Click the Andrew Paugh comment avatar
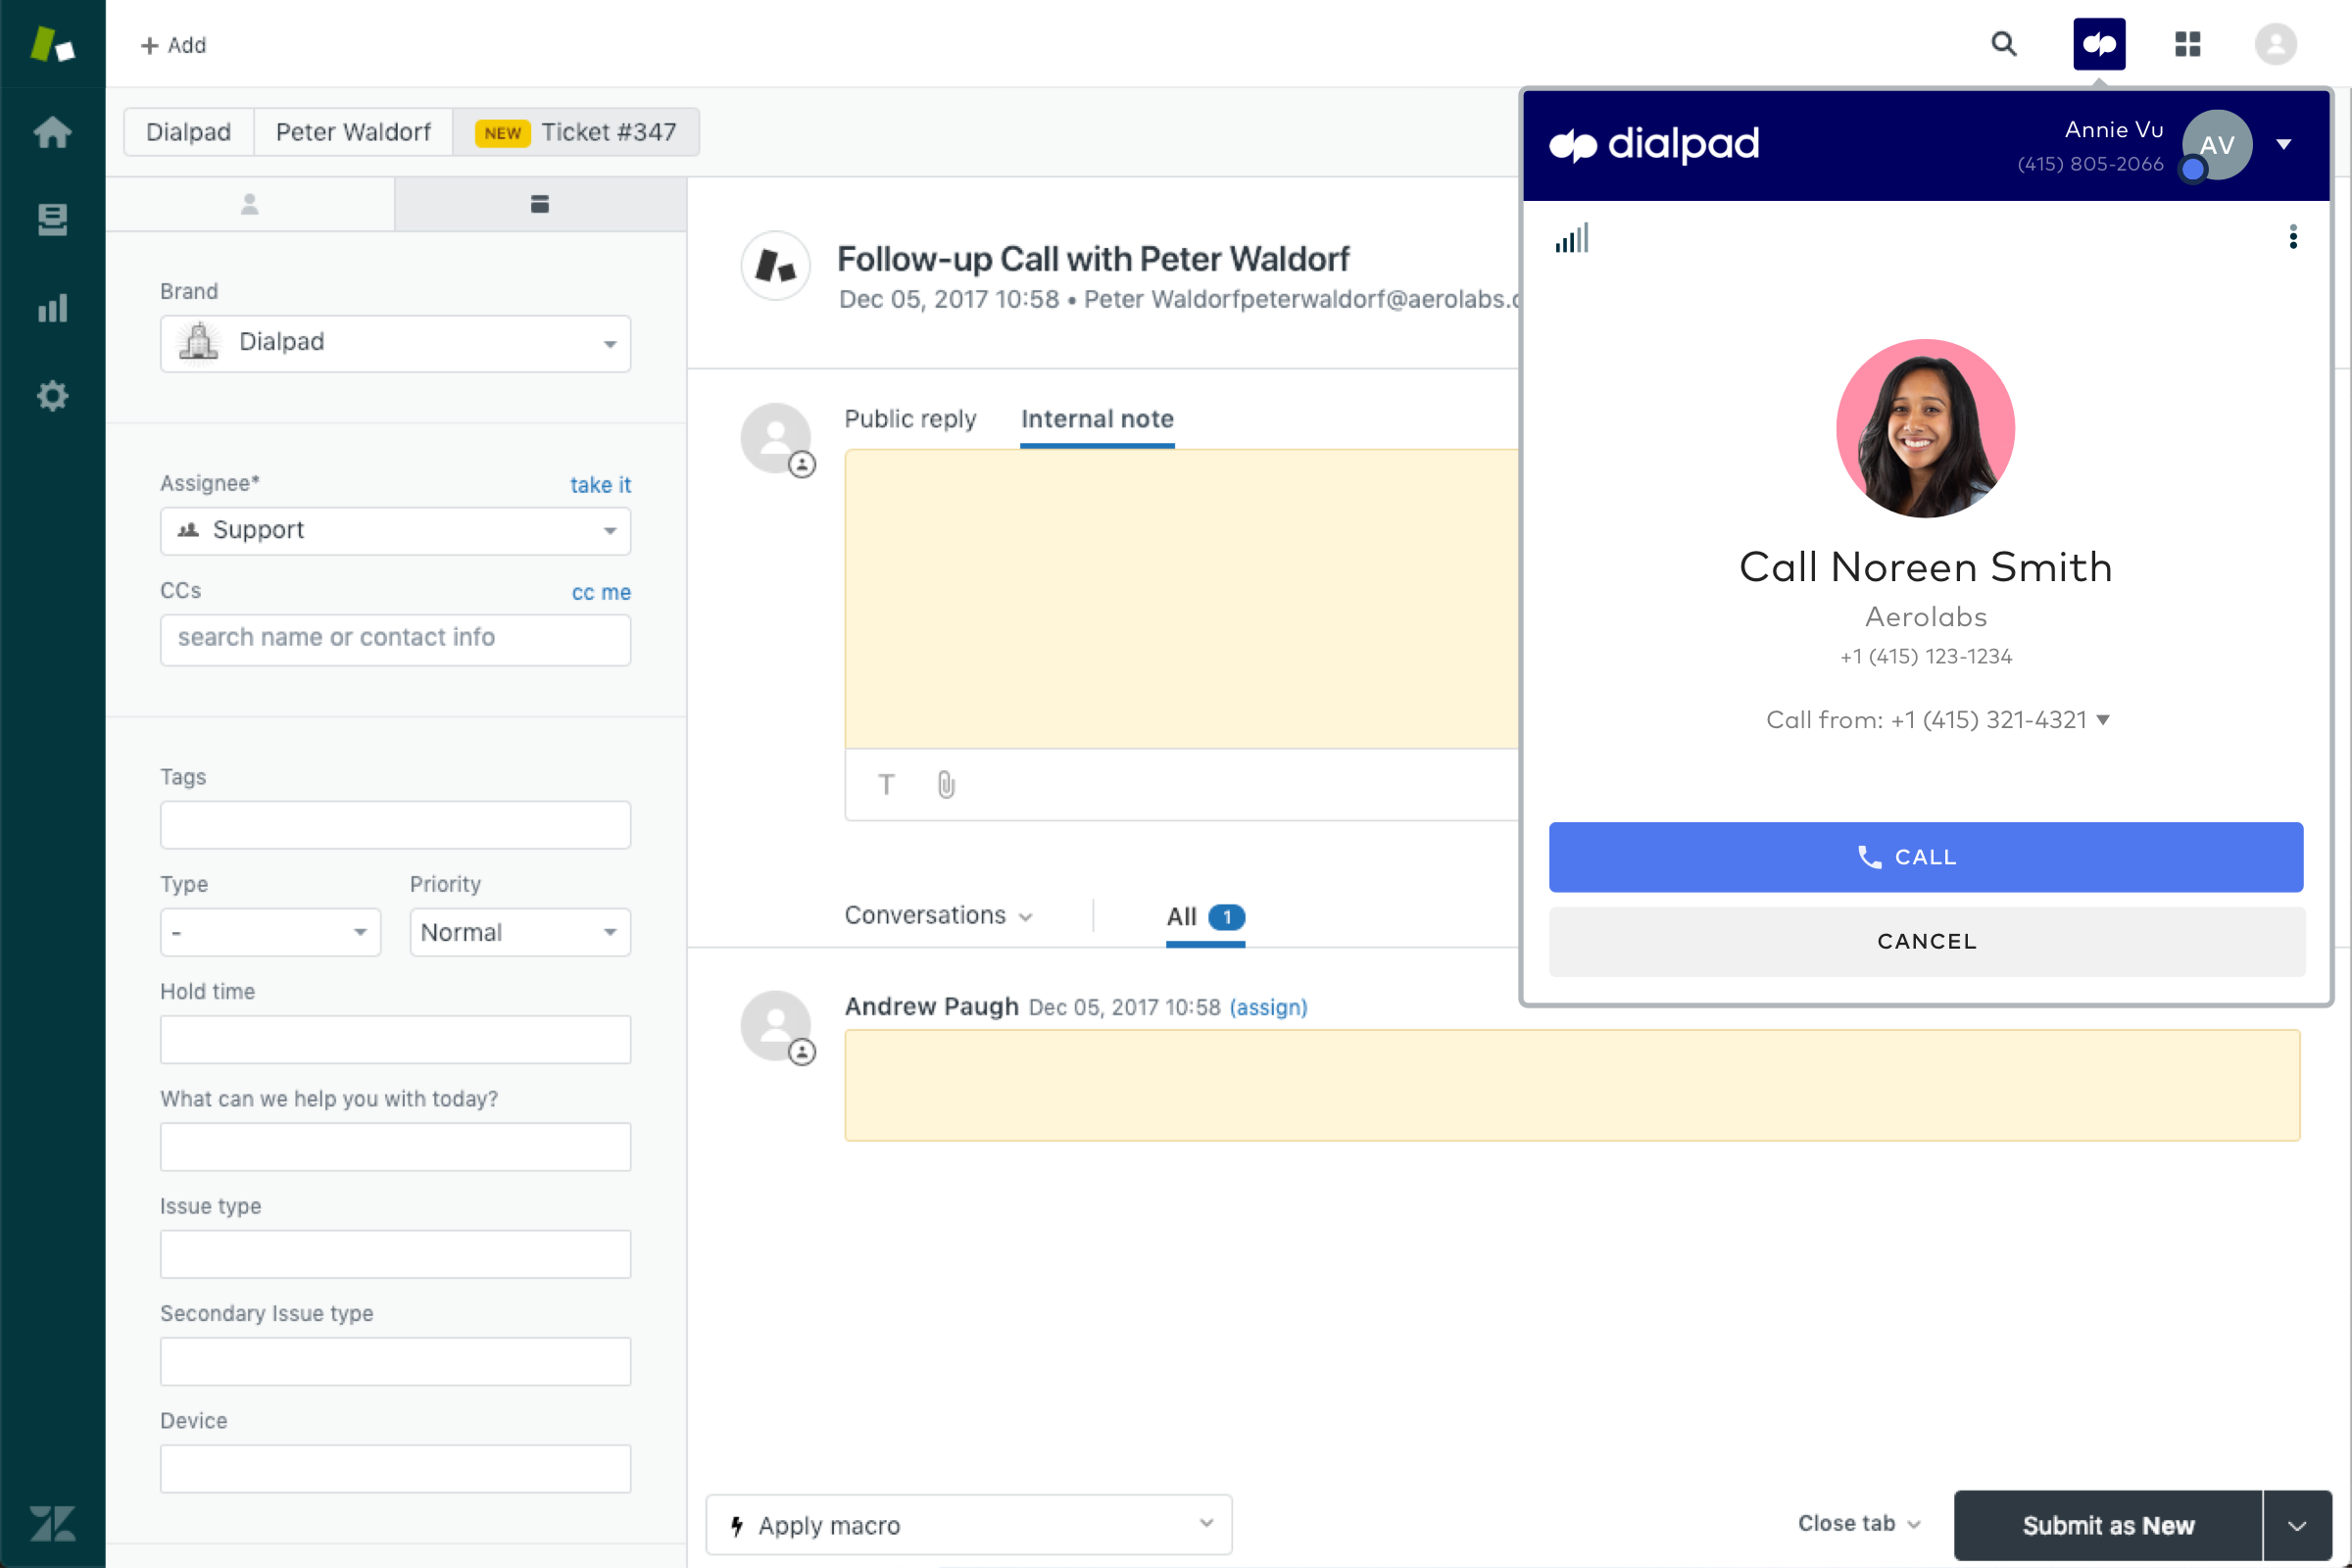 [x=777, y=1027]
